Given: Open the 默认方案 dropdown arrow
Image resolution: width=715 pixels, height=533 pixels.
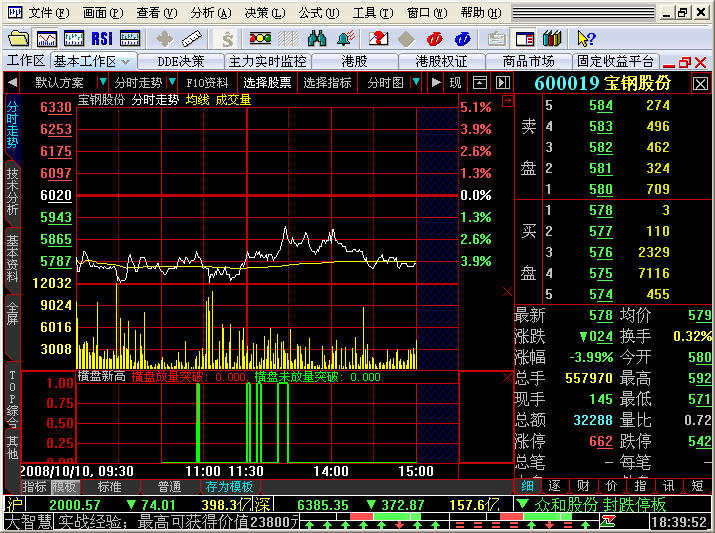Looking at the screenshot, I should (x=103, y=83).
